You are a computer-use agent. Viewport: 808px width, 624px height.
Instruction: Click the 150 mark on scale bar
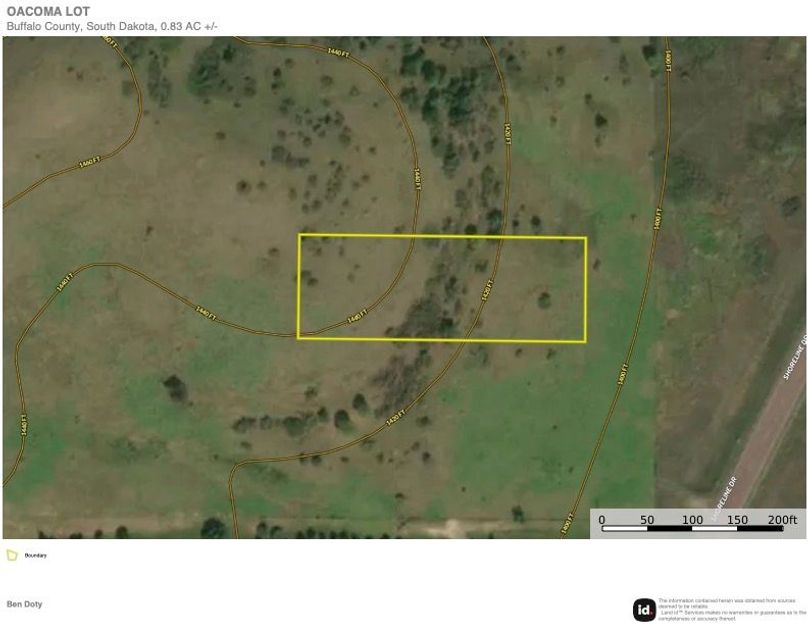pos(737,519)
